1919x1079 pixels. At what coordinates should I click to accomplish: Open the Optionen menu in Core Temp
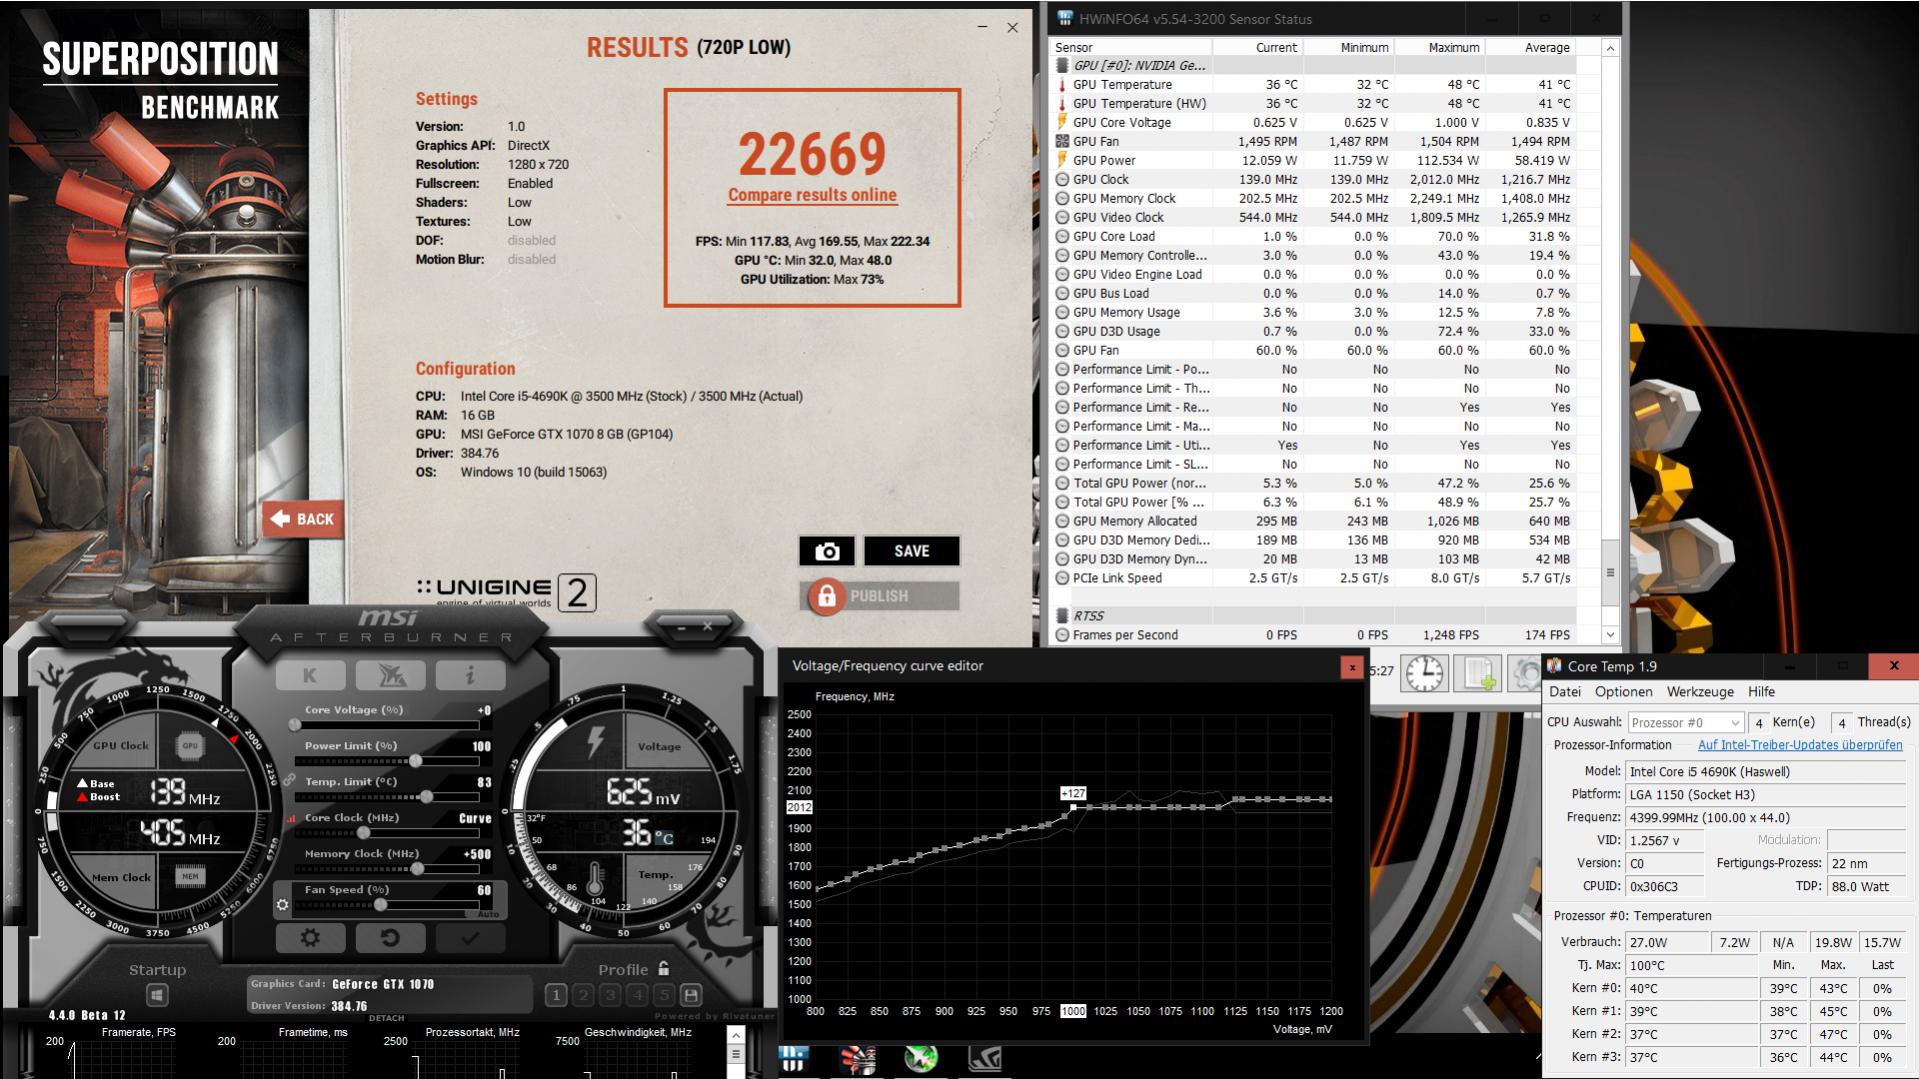tap(1623, 691)
